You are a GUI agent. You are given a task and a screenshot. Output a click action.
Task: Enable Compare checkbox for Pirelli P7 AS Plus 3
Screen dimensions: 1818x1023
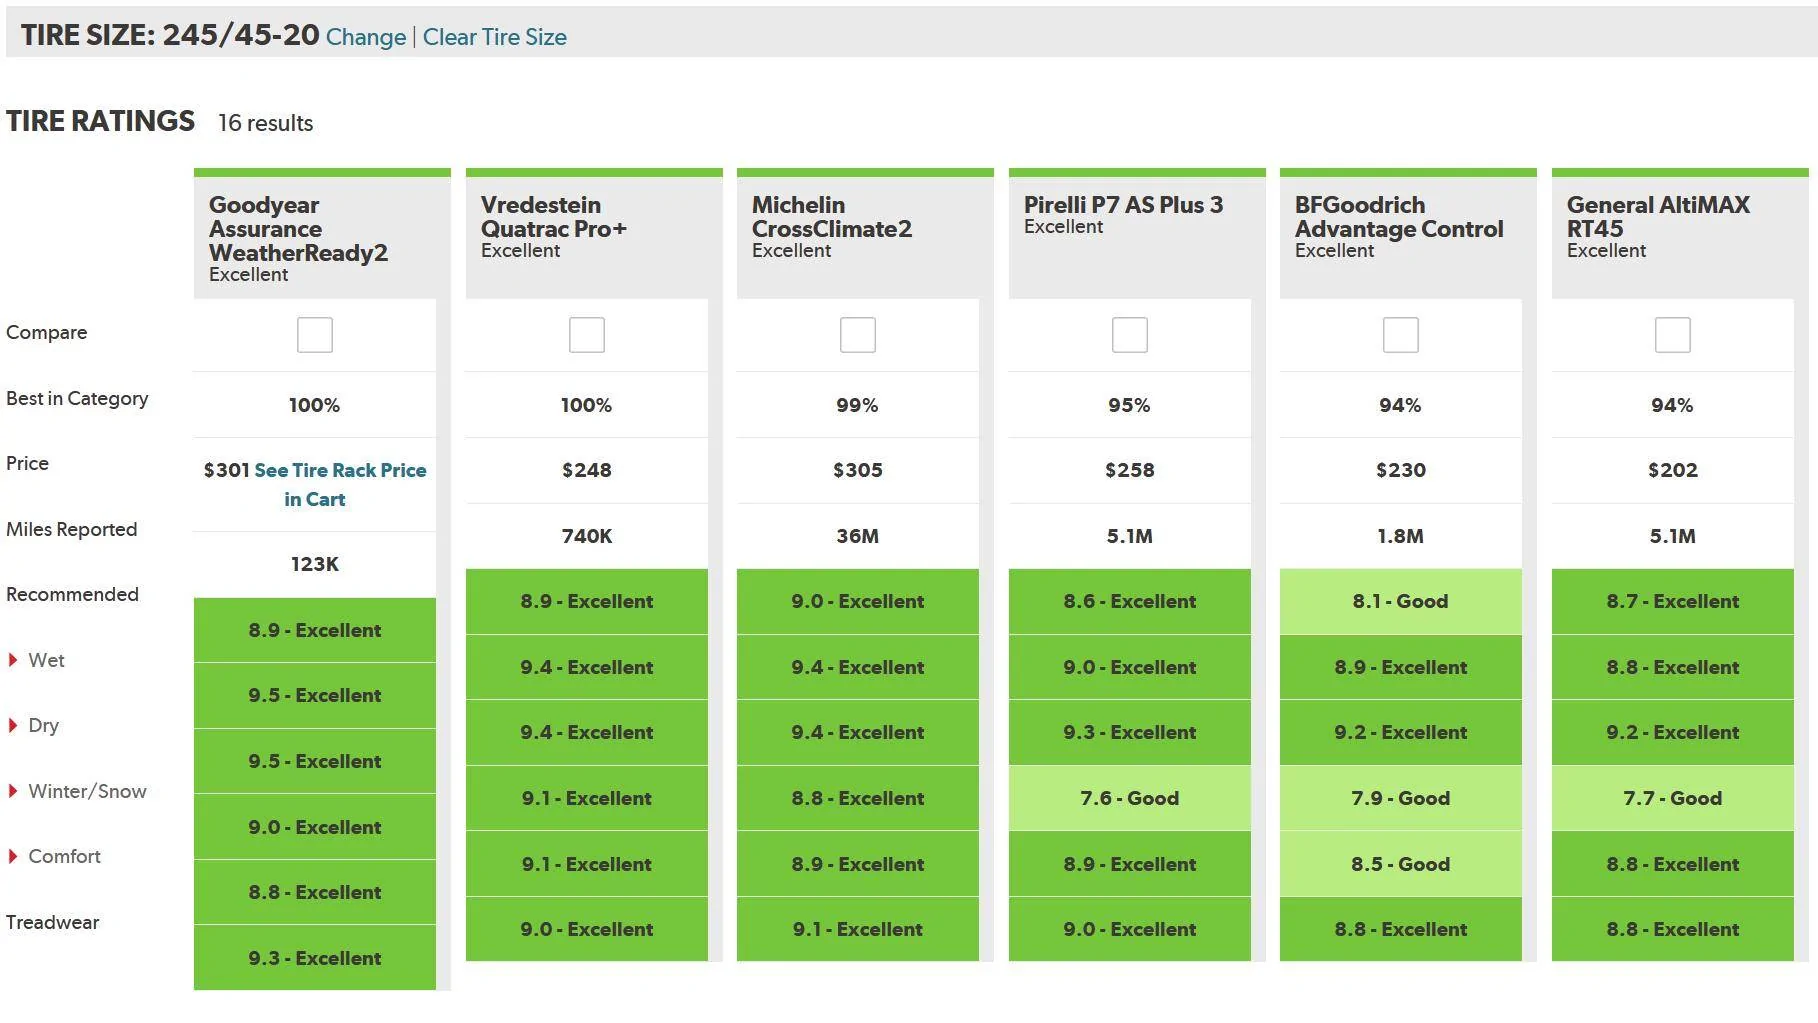(1129, 335)
